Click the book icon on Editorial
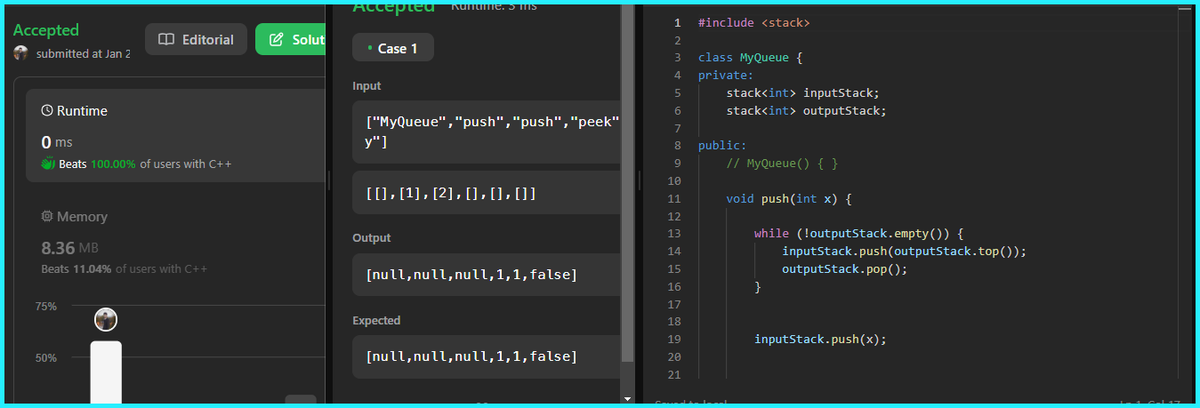1200x408 pixels. coord(167,40)
